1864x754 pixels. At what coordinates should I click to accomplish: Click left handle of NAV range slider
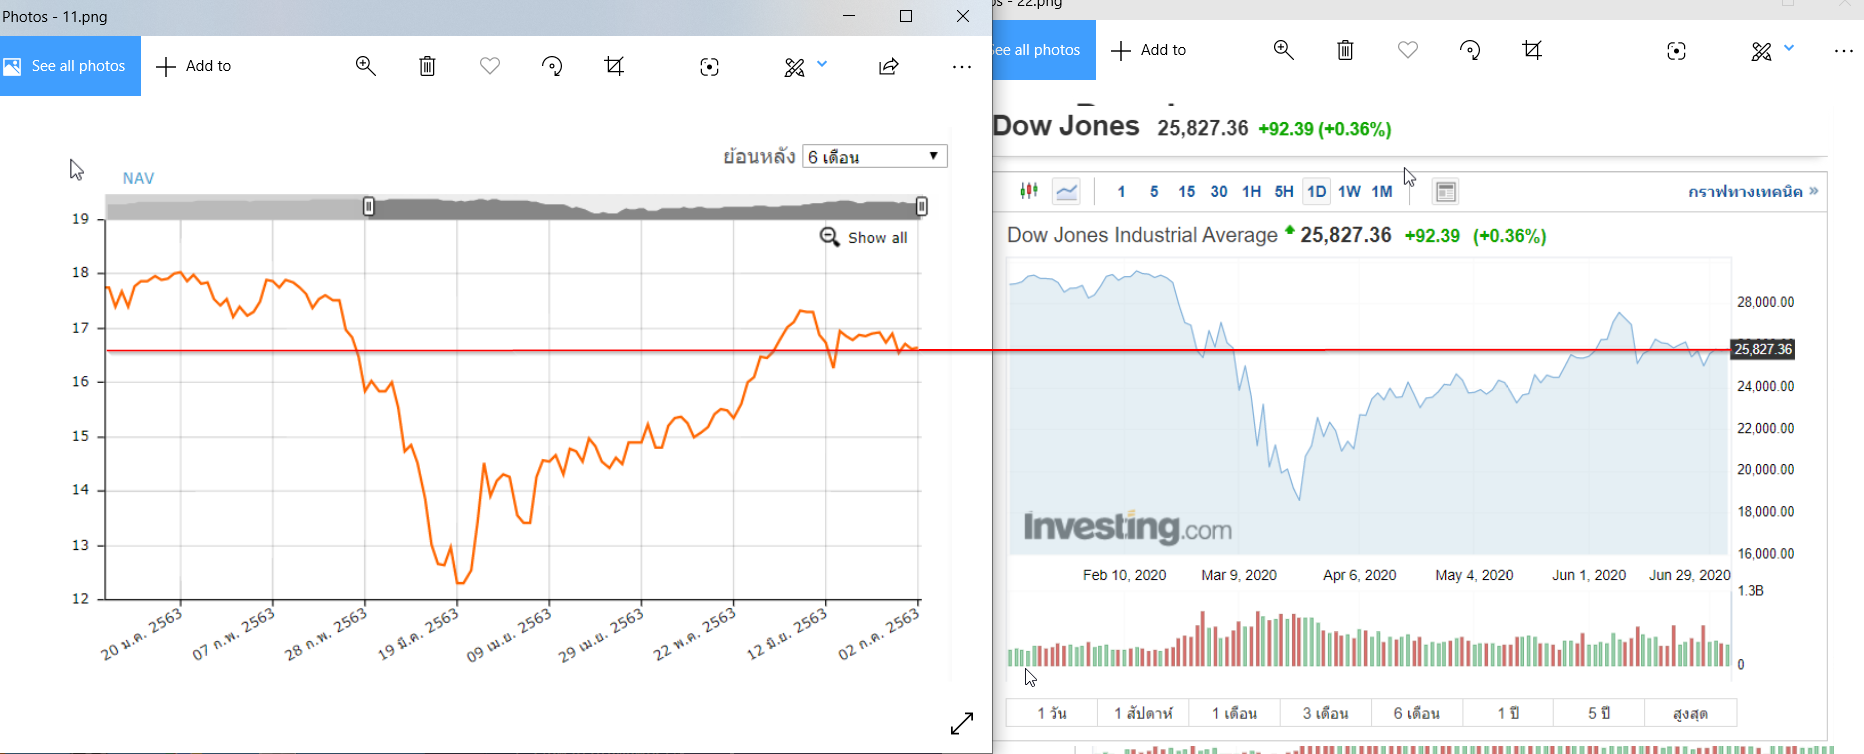click(x=369, y=207)
